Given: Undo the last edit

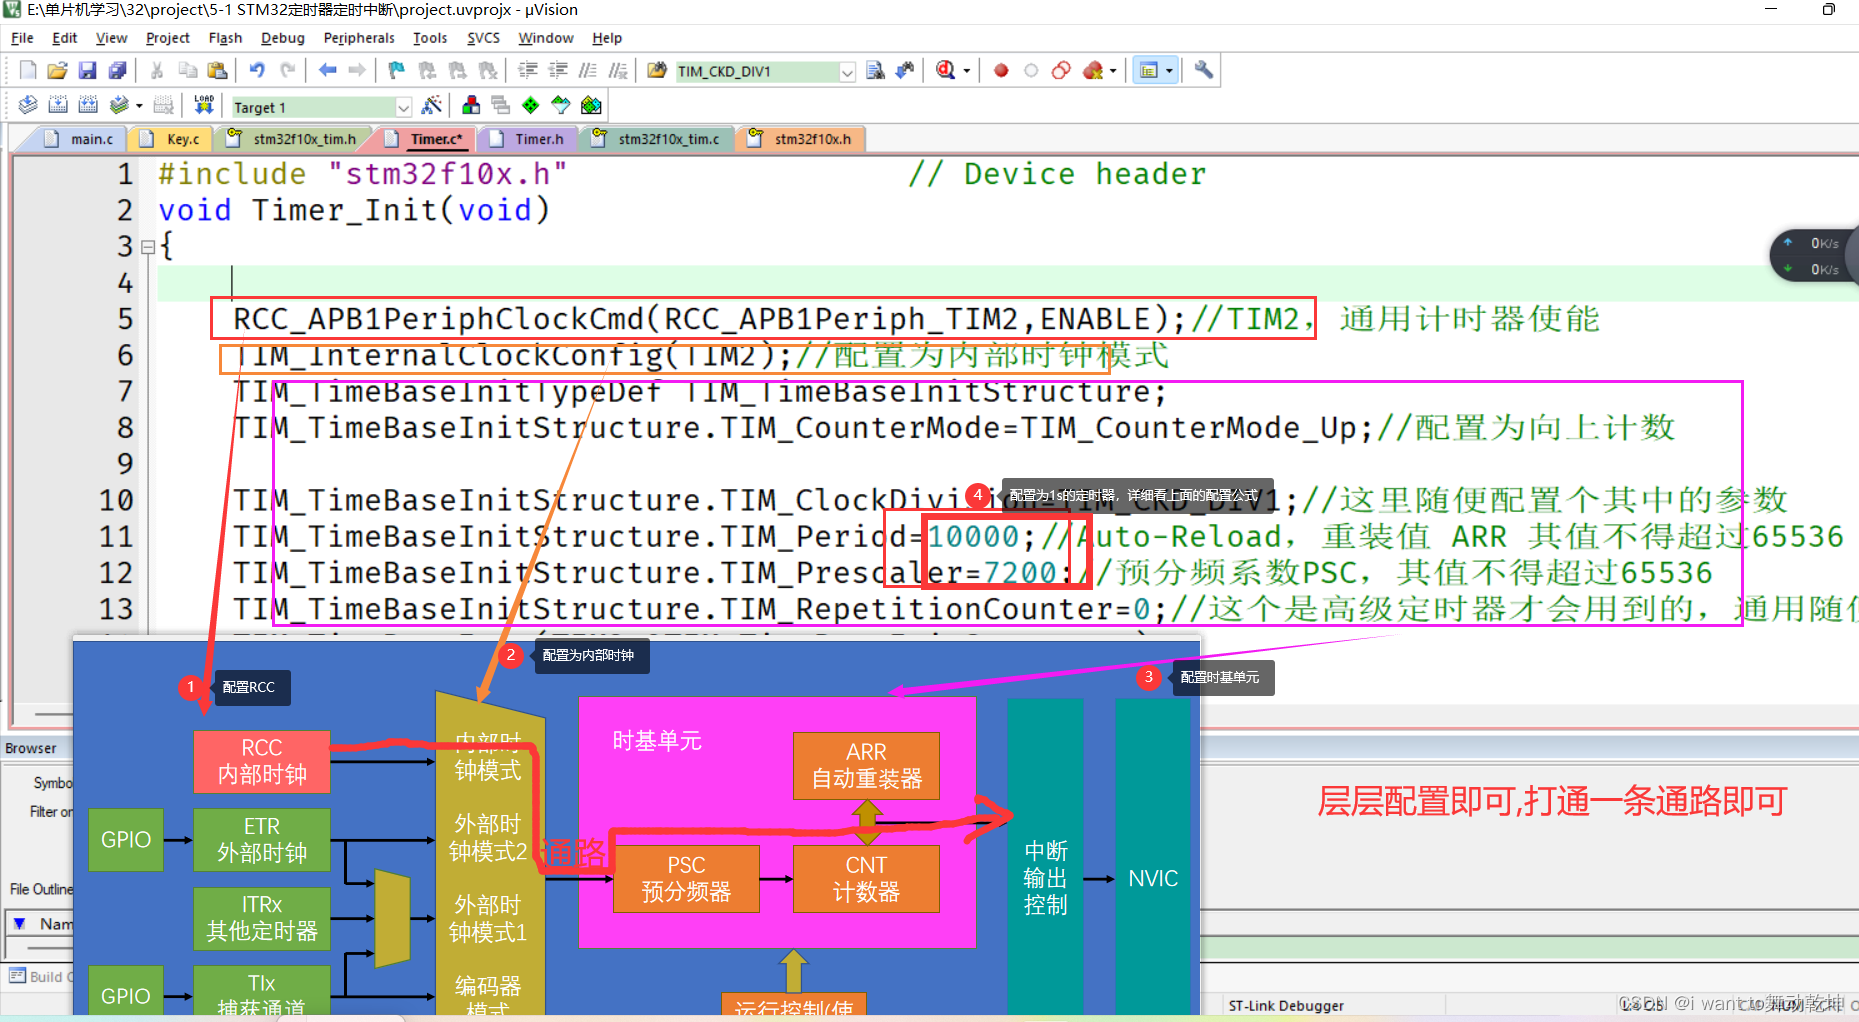Looking at the screenshot, I should [x=257, y=70].
